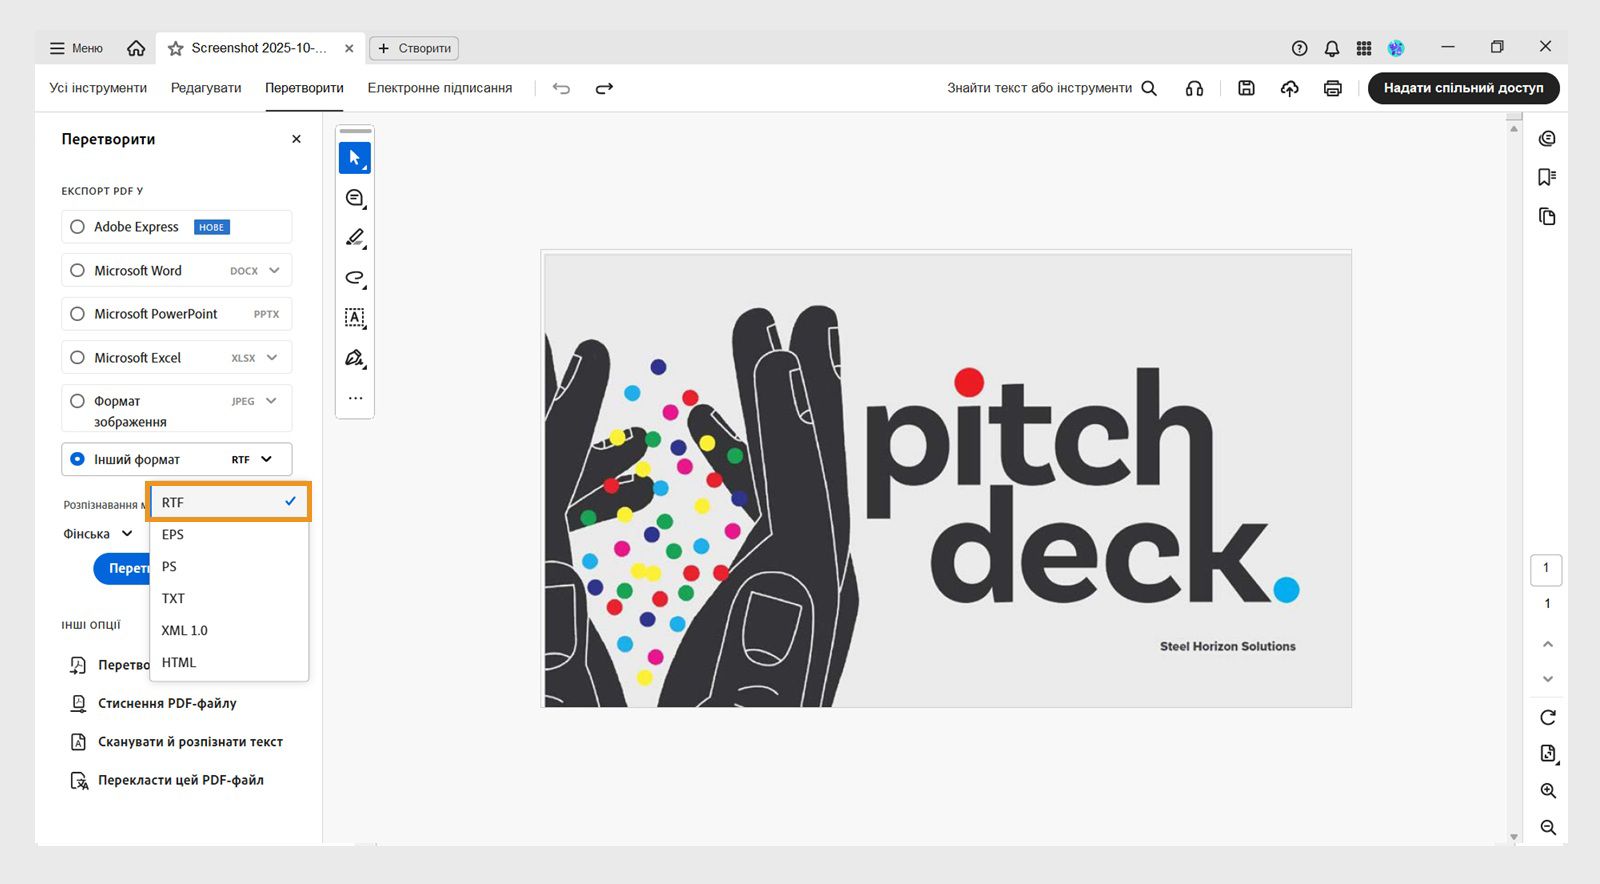Click the Створити new tab button
The width and height of the screenshot is (1600, 884).
(414, 48)
